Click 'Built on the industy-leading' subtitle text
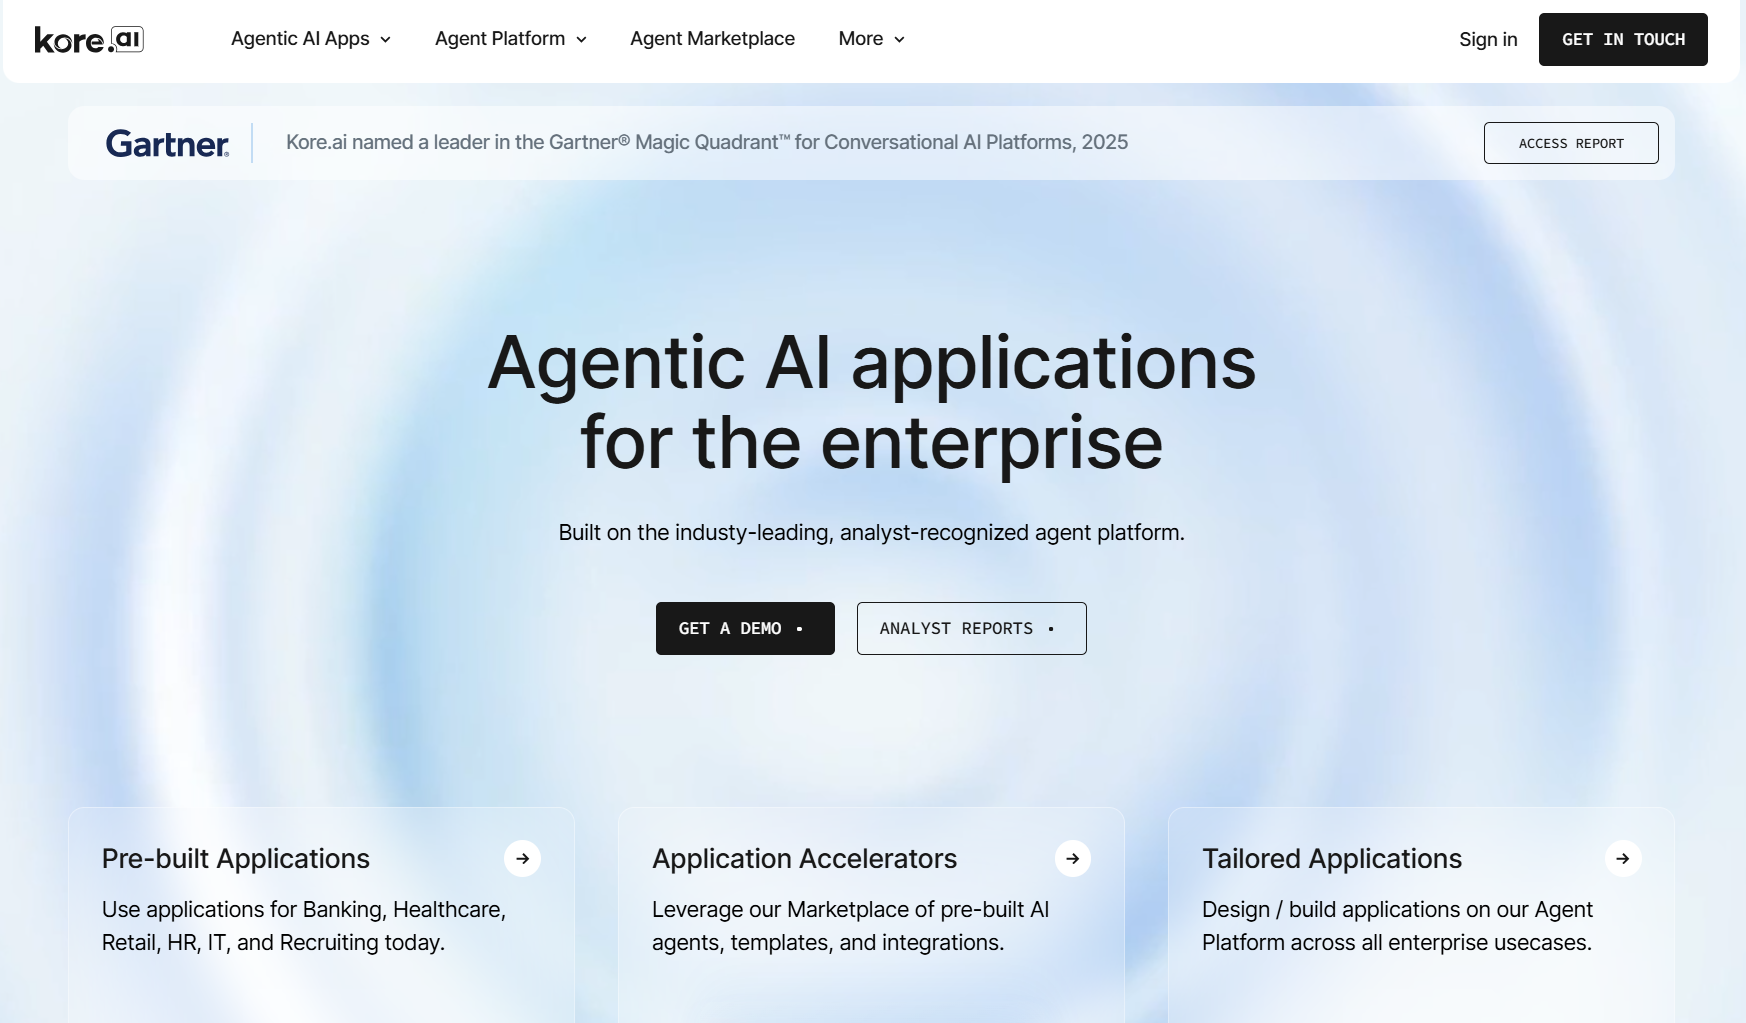Viewport: 1746px width, 1023px height. coord(871,532)
